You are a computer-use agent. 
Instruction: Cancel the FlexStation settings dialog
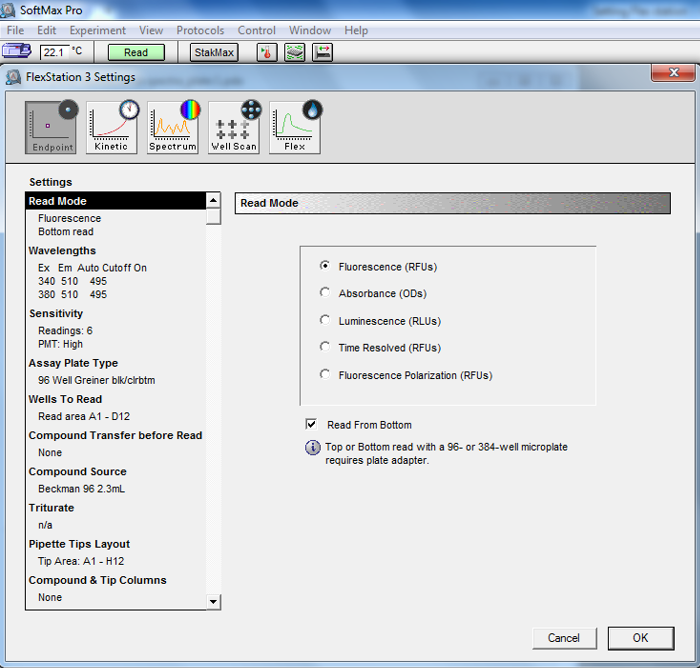tap(564, 638)
